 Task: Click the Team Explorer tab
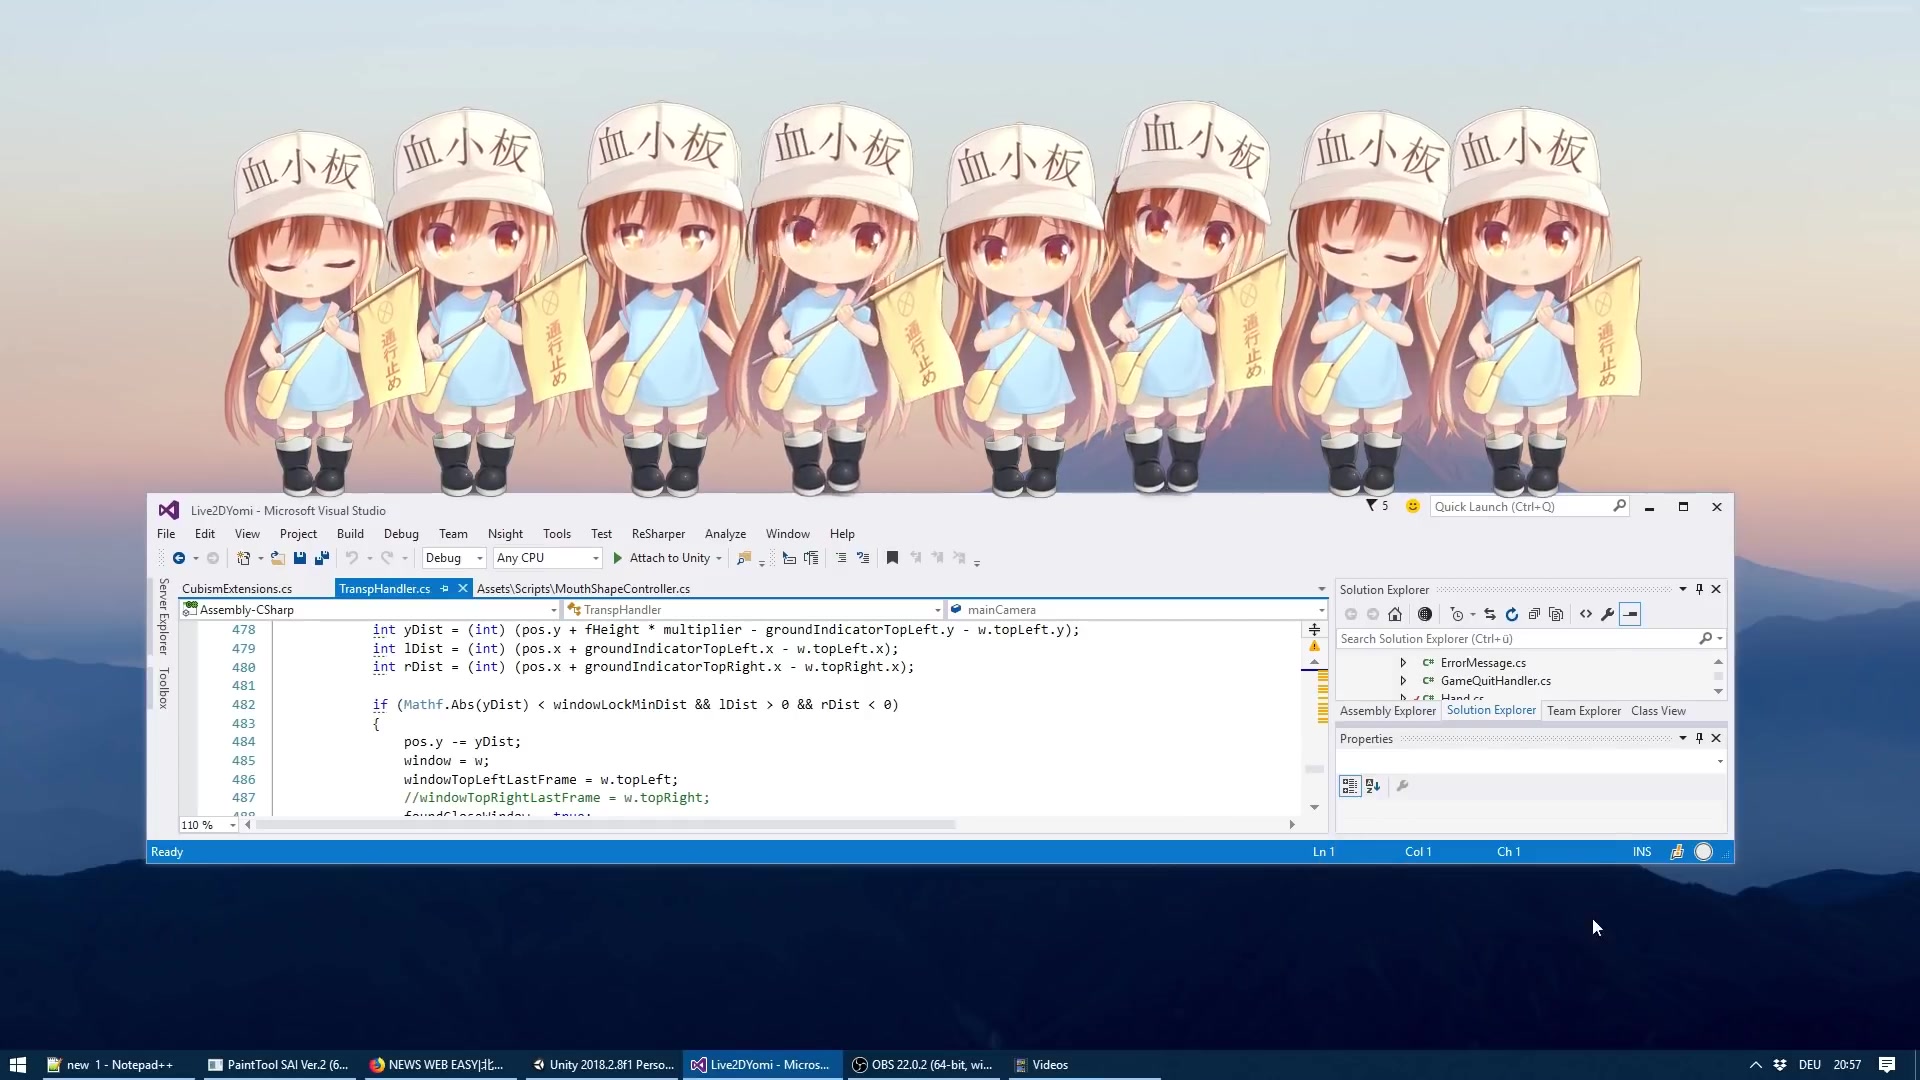(x=1584, y=711)
